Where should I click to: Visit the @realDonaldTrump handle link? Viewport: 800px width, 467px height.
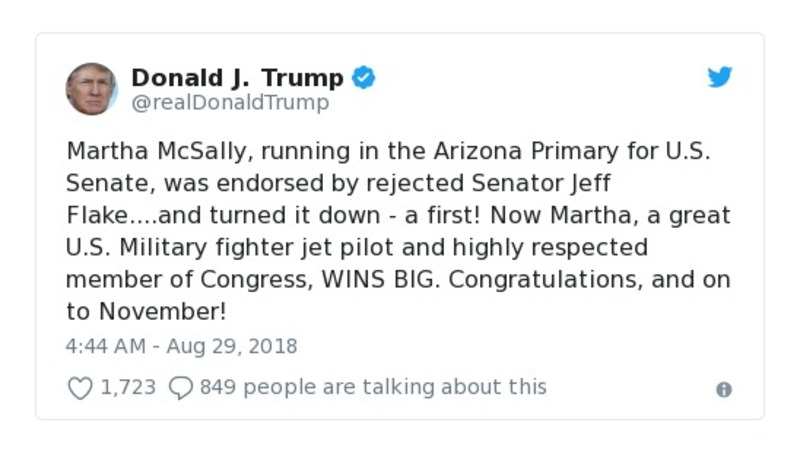(x=230, y=102)
